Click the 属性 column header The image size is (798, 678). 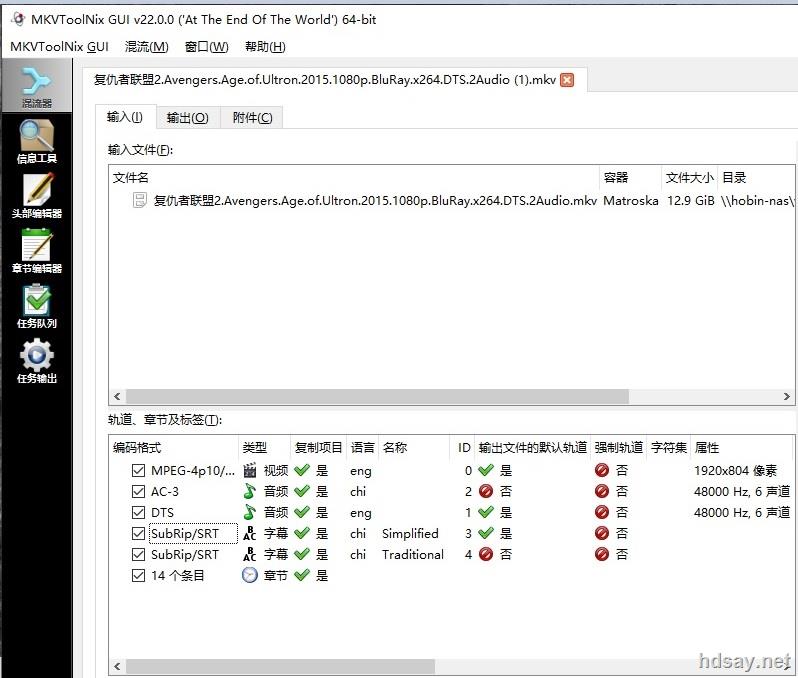pos(742,447)
